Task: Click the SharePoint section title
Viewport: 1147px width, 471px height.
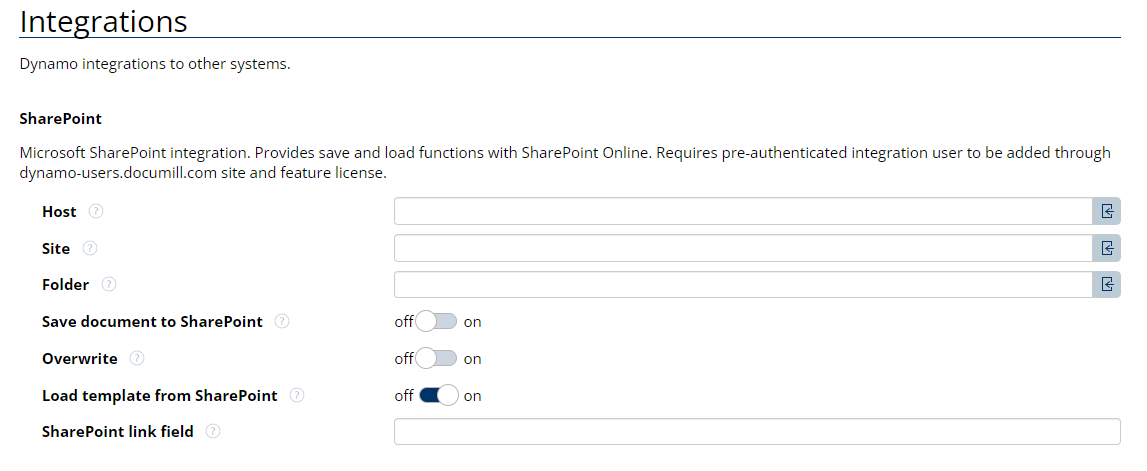Action: (x=60, y=118)
